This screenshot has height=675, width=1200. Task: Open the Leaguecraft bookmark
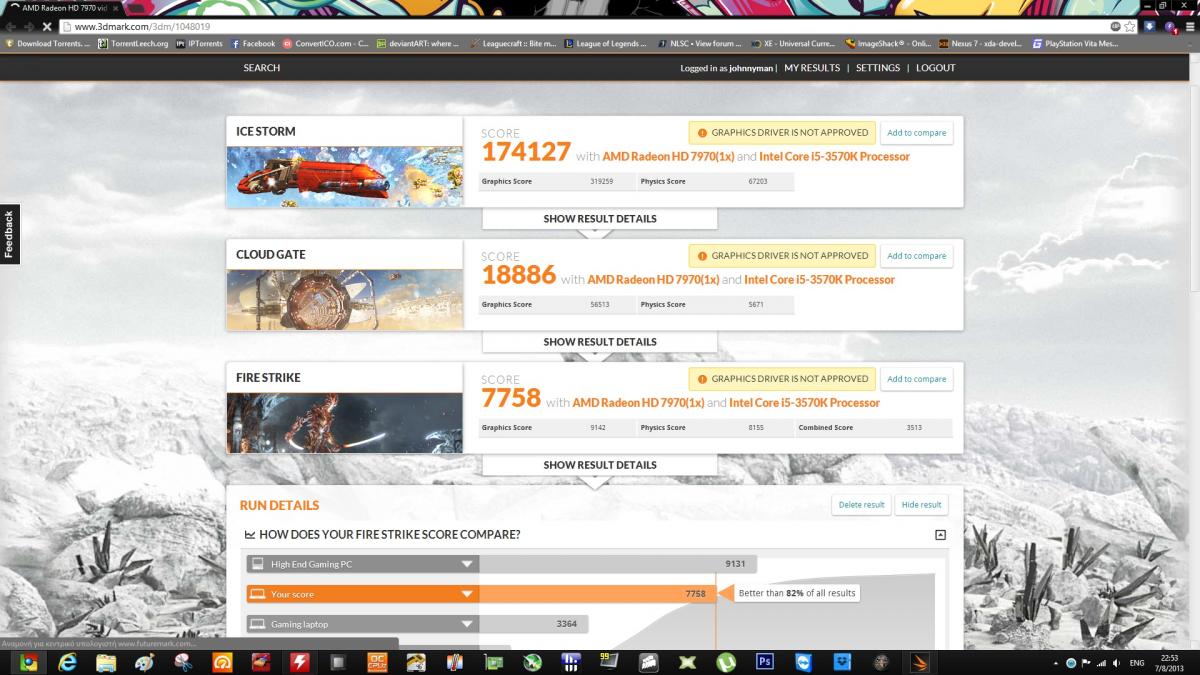tap(511, 44)
